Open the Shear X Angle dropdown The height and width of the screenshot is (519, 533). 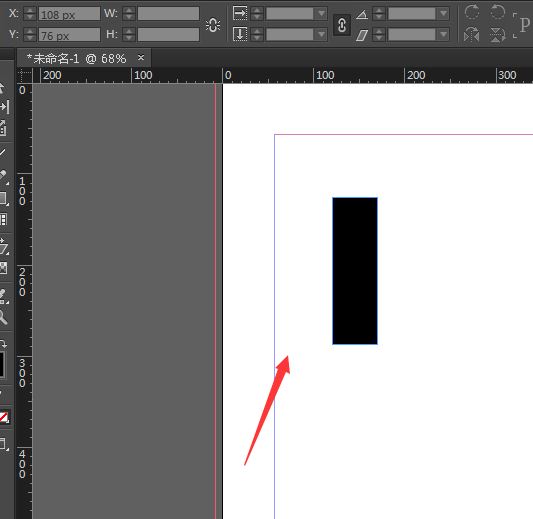click(443, 34)
